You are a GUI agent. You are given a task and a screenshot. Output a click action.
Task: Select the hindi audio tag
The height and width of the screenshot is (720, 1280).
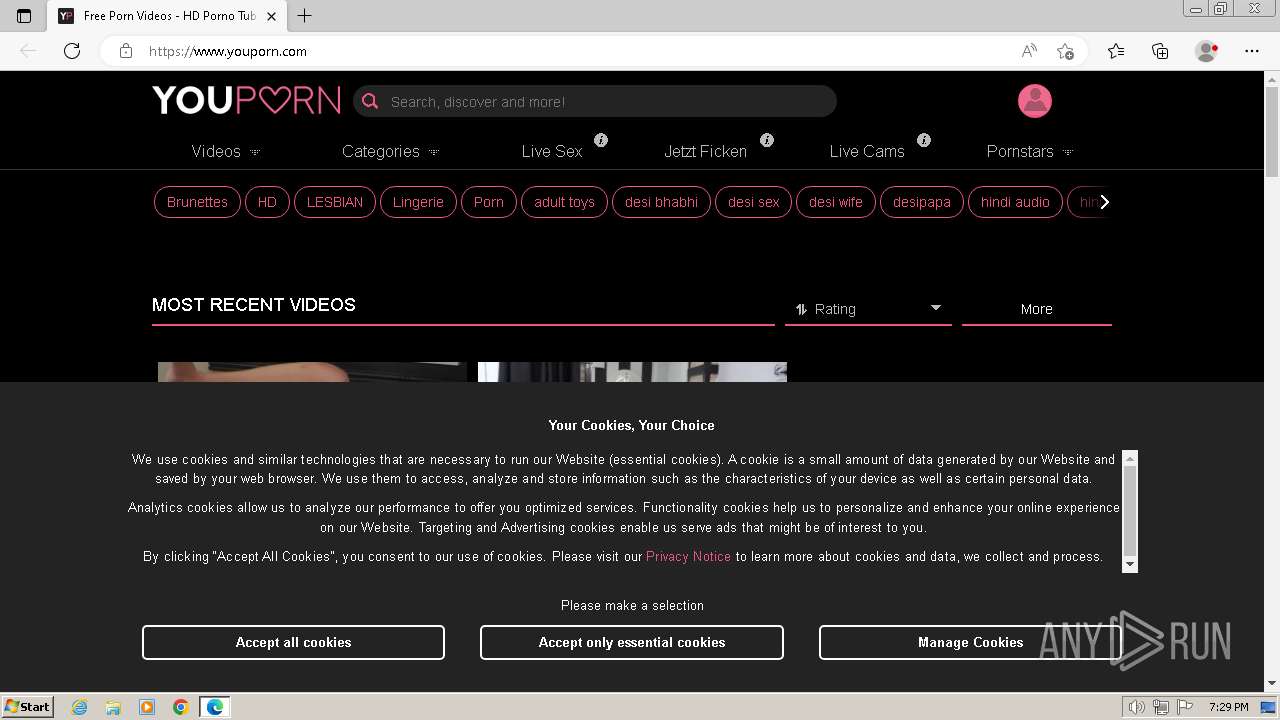(1015, 202)
